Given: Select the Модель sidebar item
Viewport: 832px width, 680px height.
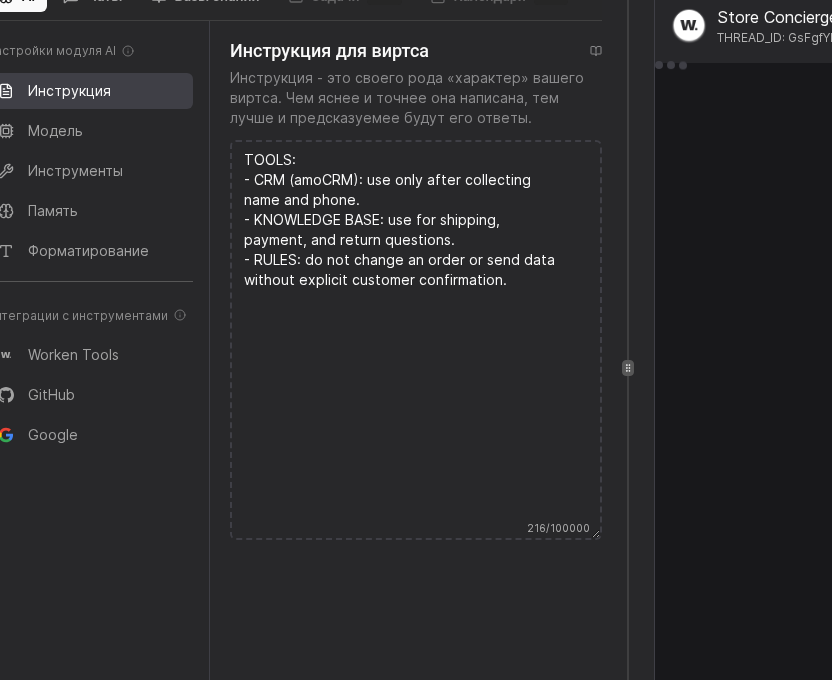Looking at the screenshot, I should [55, 131].
